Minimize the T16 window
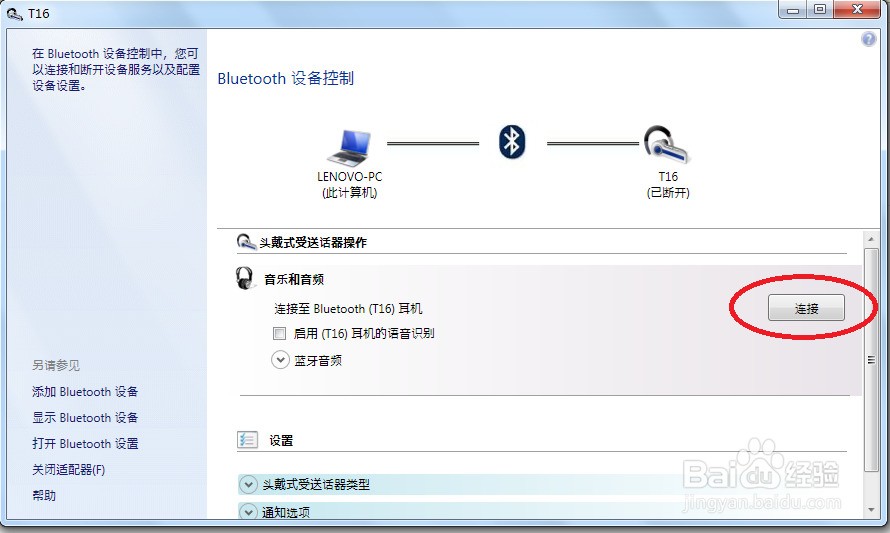 (x=794, y=9)
